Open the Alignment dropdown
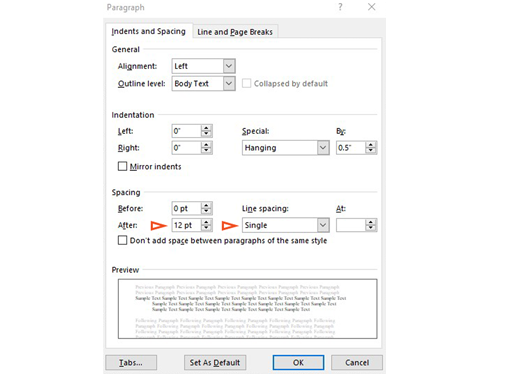 [229, 66]
